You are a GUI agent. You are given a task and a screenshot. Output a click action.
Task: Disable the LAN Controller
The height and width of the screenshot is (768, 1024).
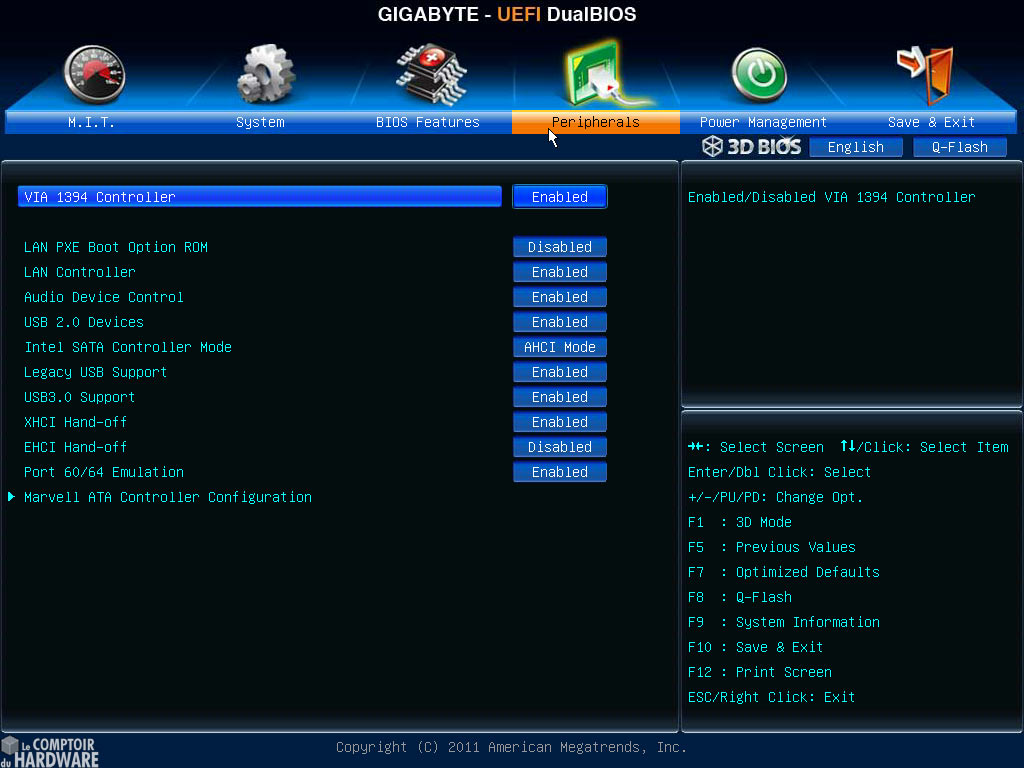[x=559, y=271]
